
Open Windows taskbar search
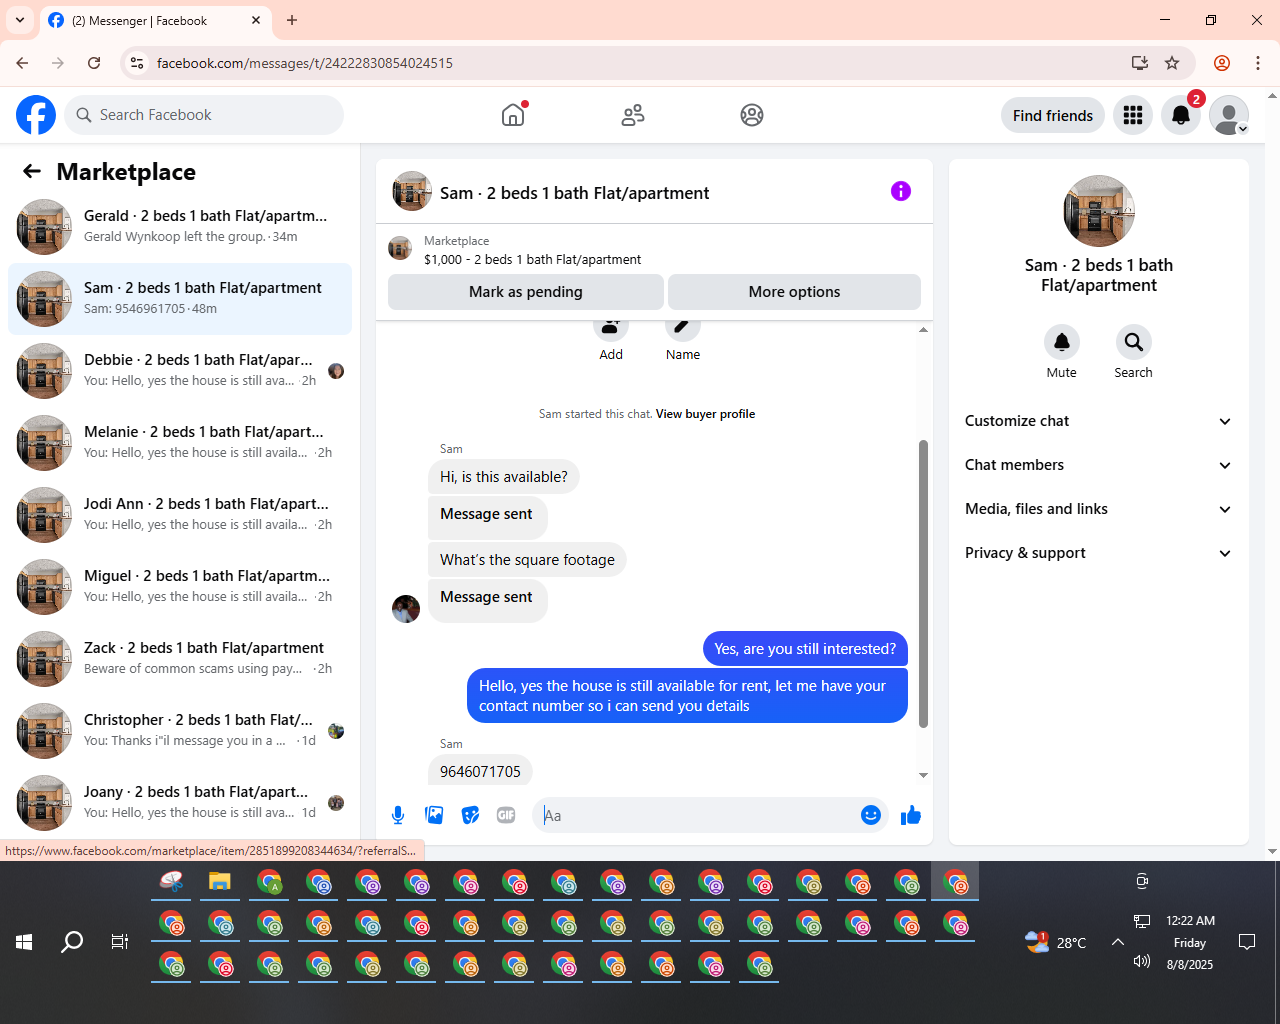pos(72,942)
